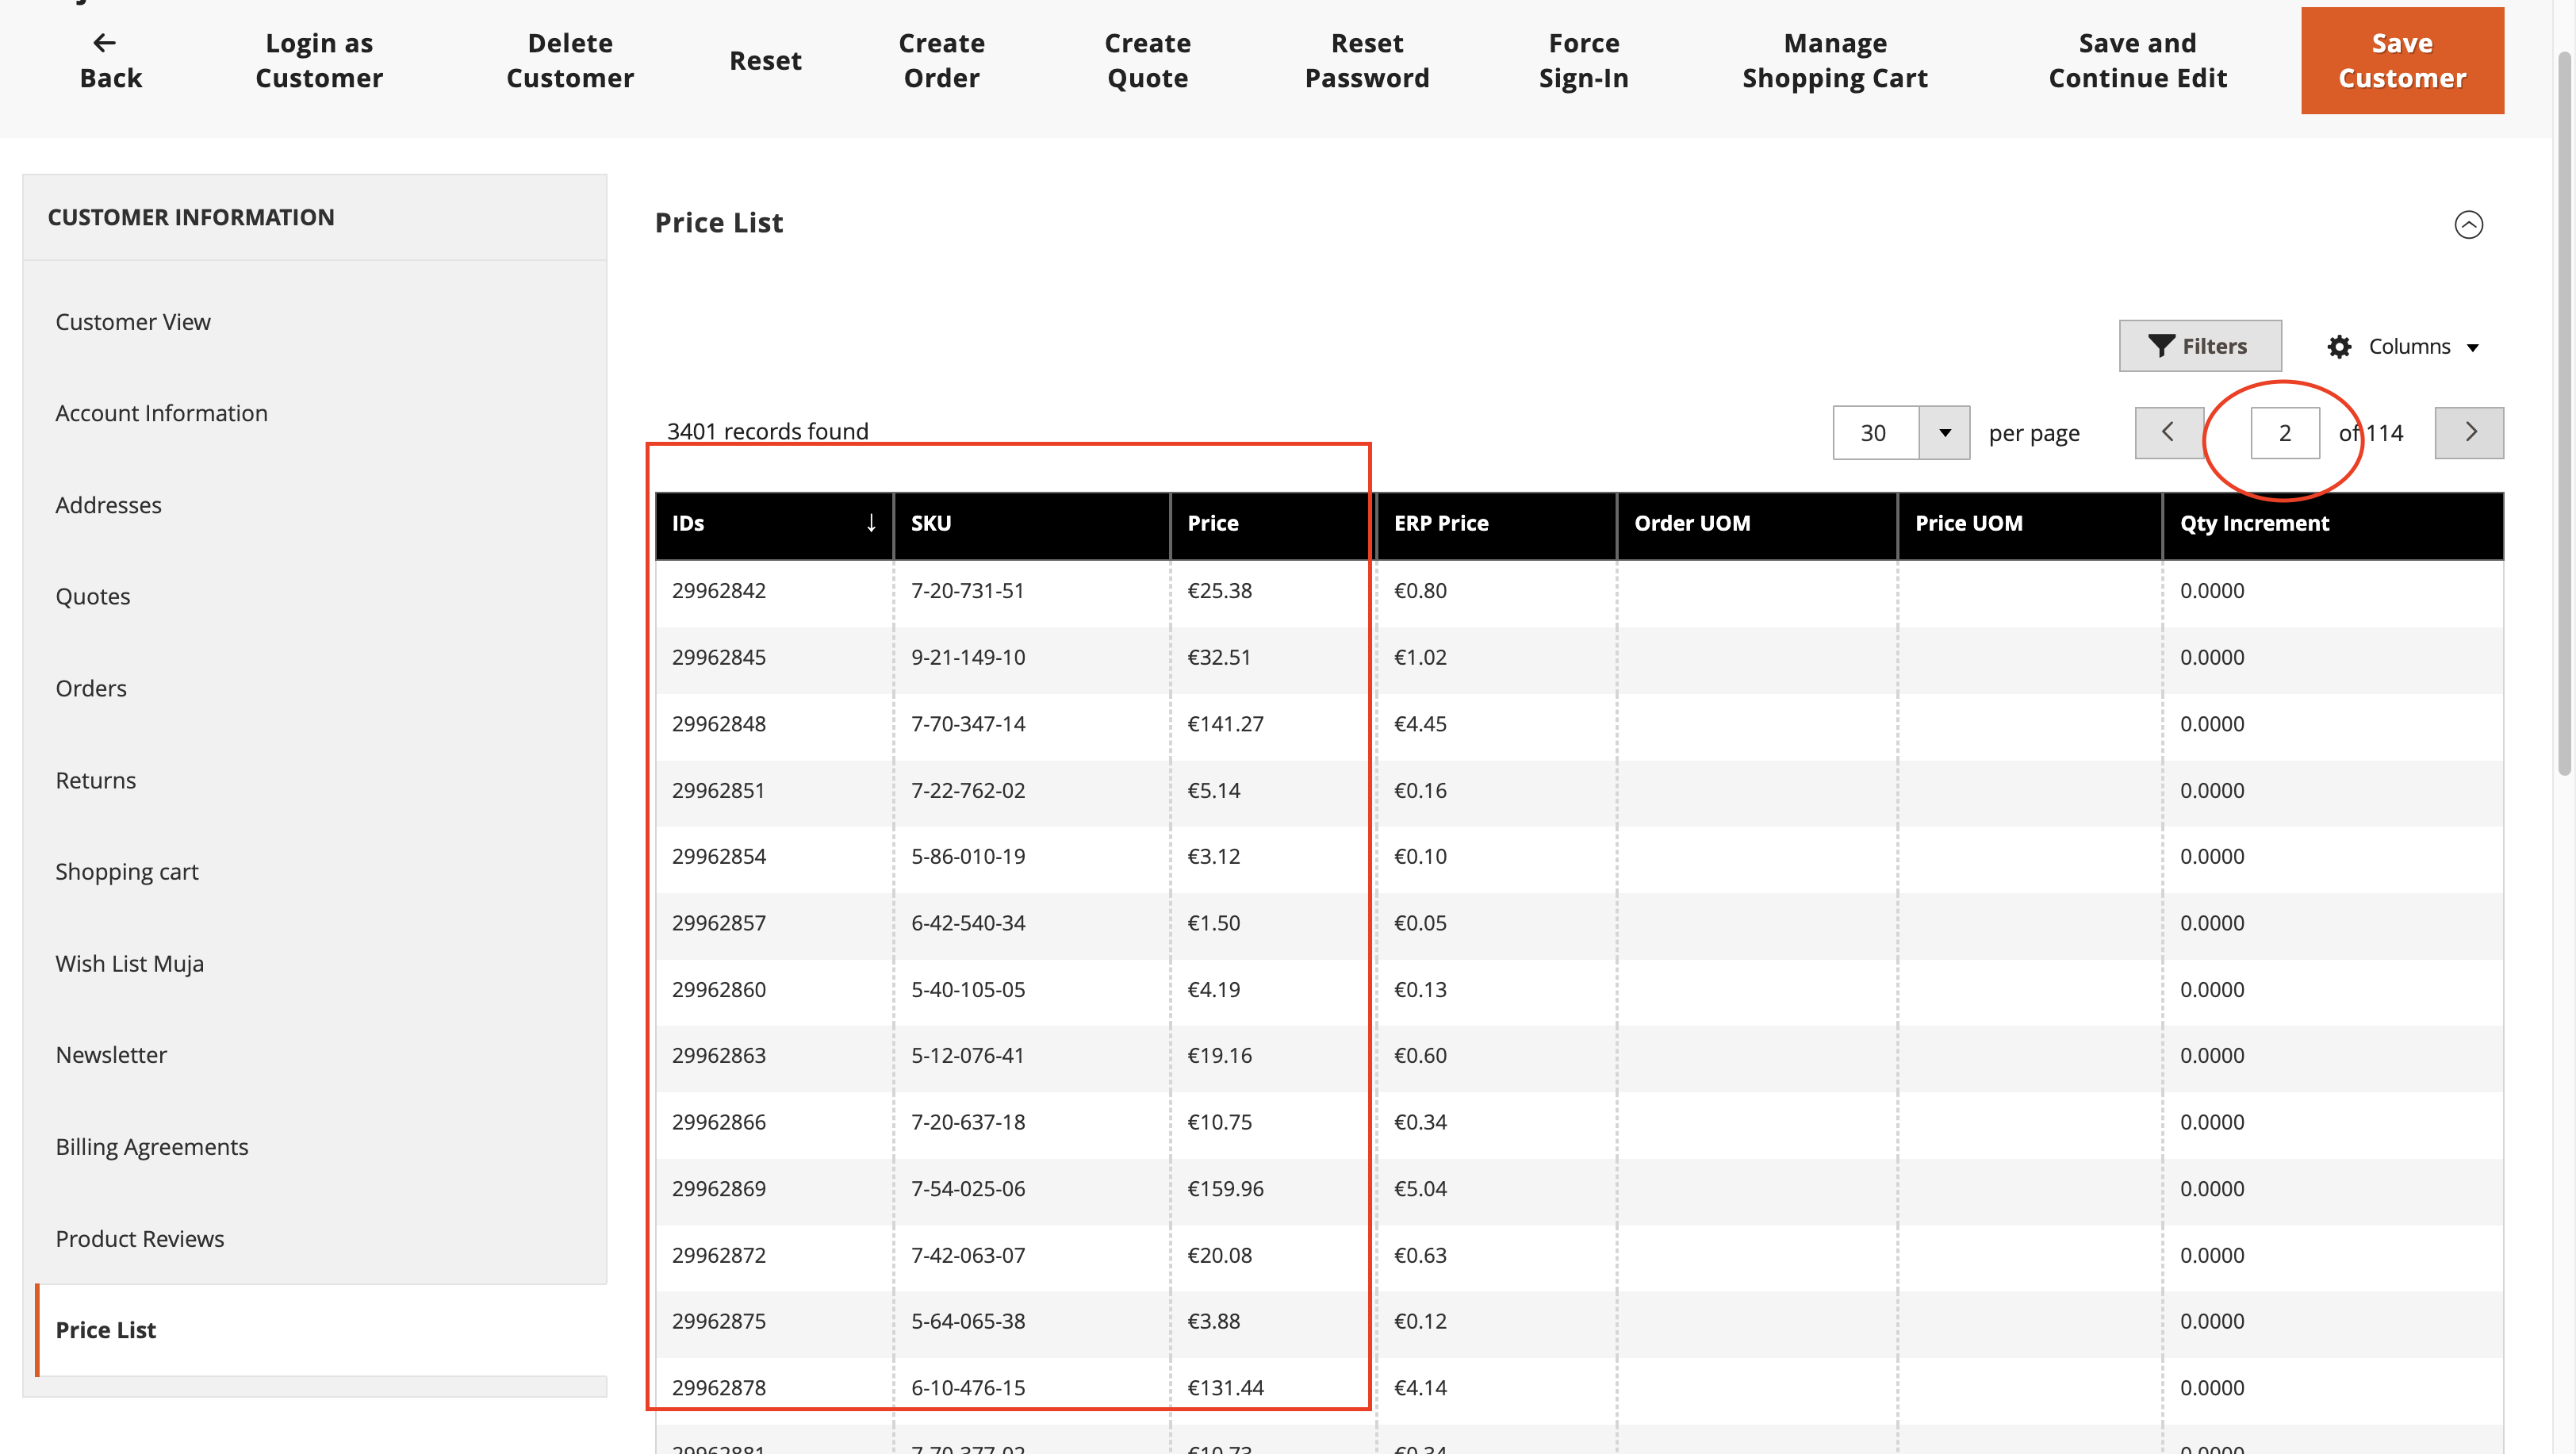The image size is (2576, 1454).
Task: Click Login as Customer
Action: click(319, 60)
